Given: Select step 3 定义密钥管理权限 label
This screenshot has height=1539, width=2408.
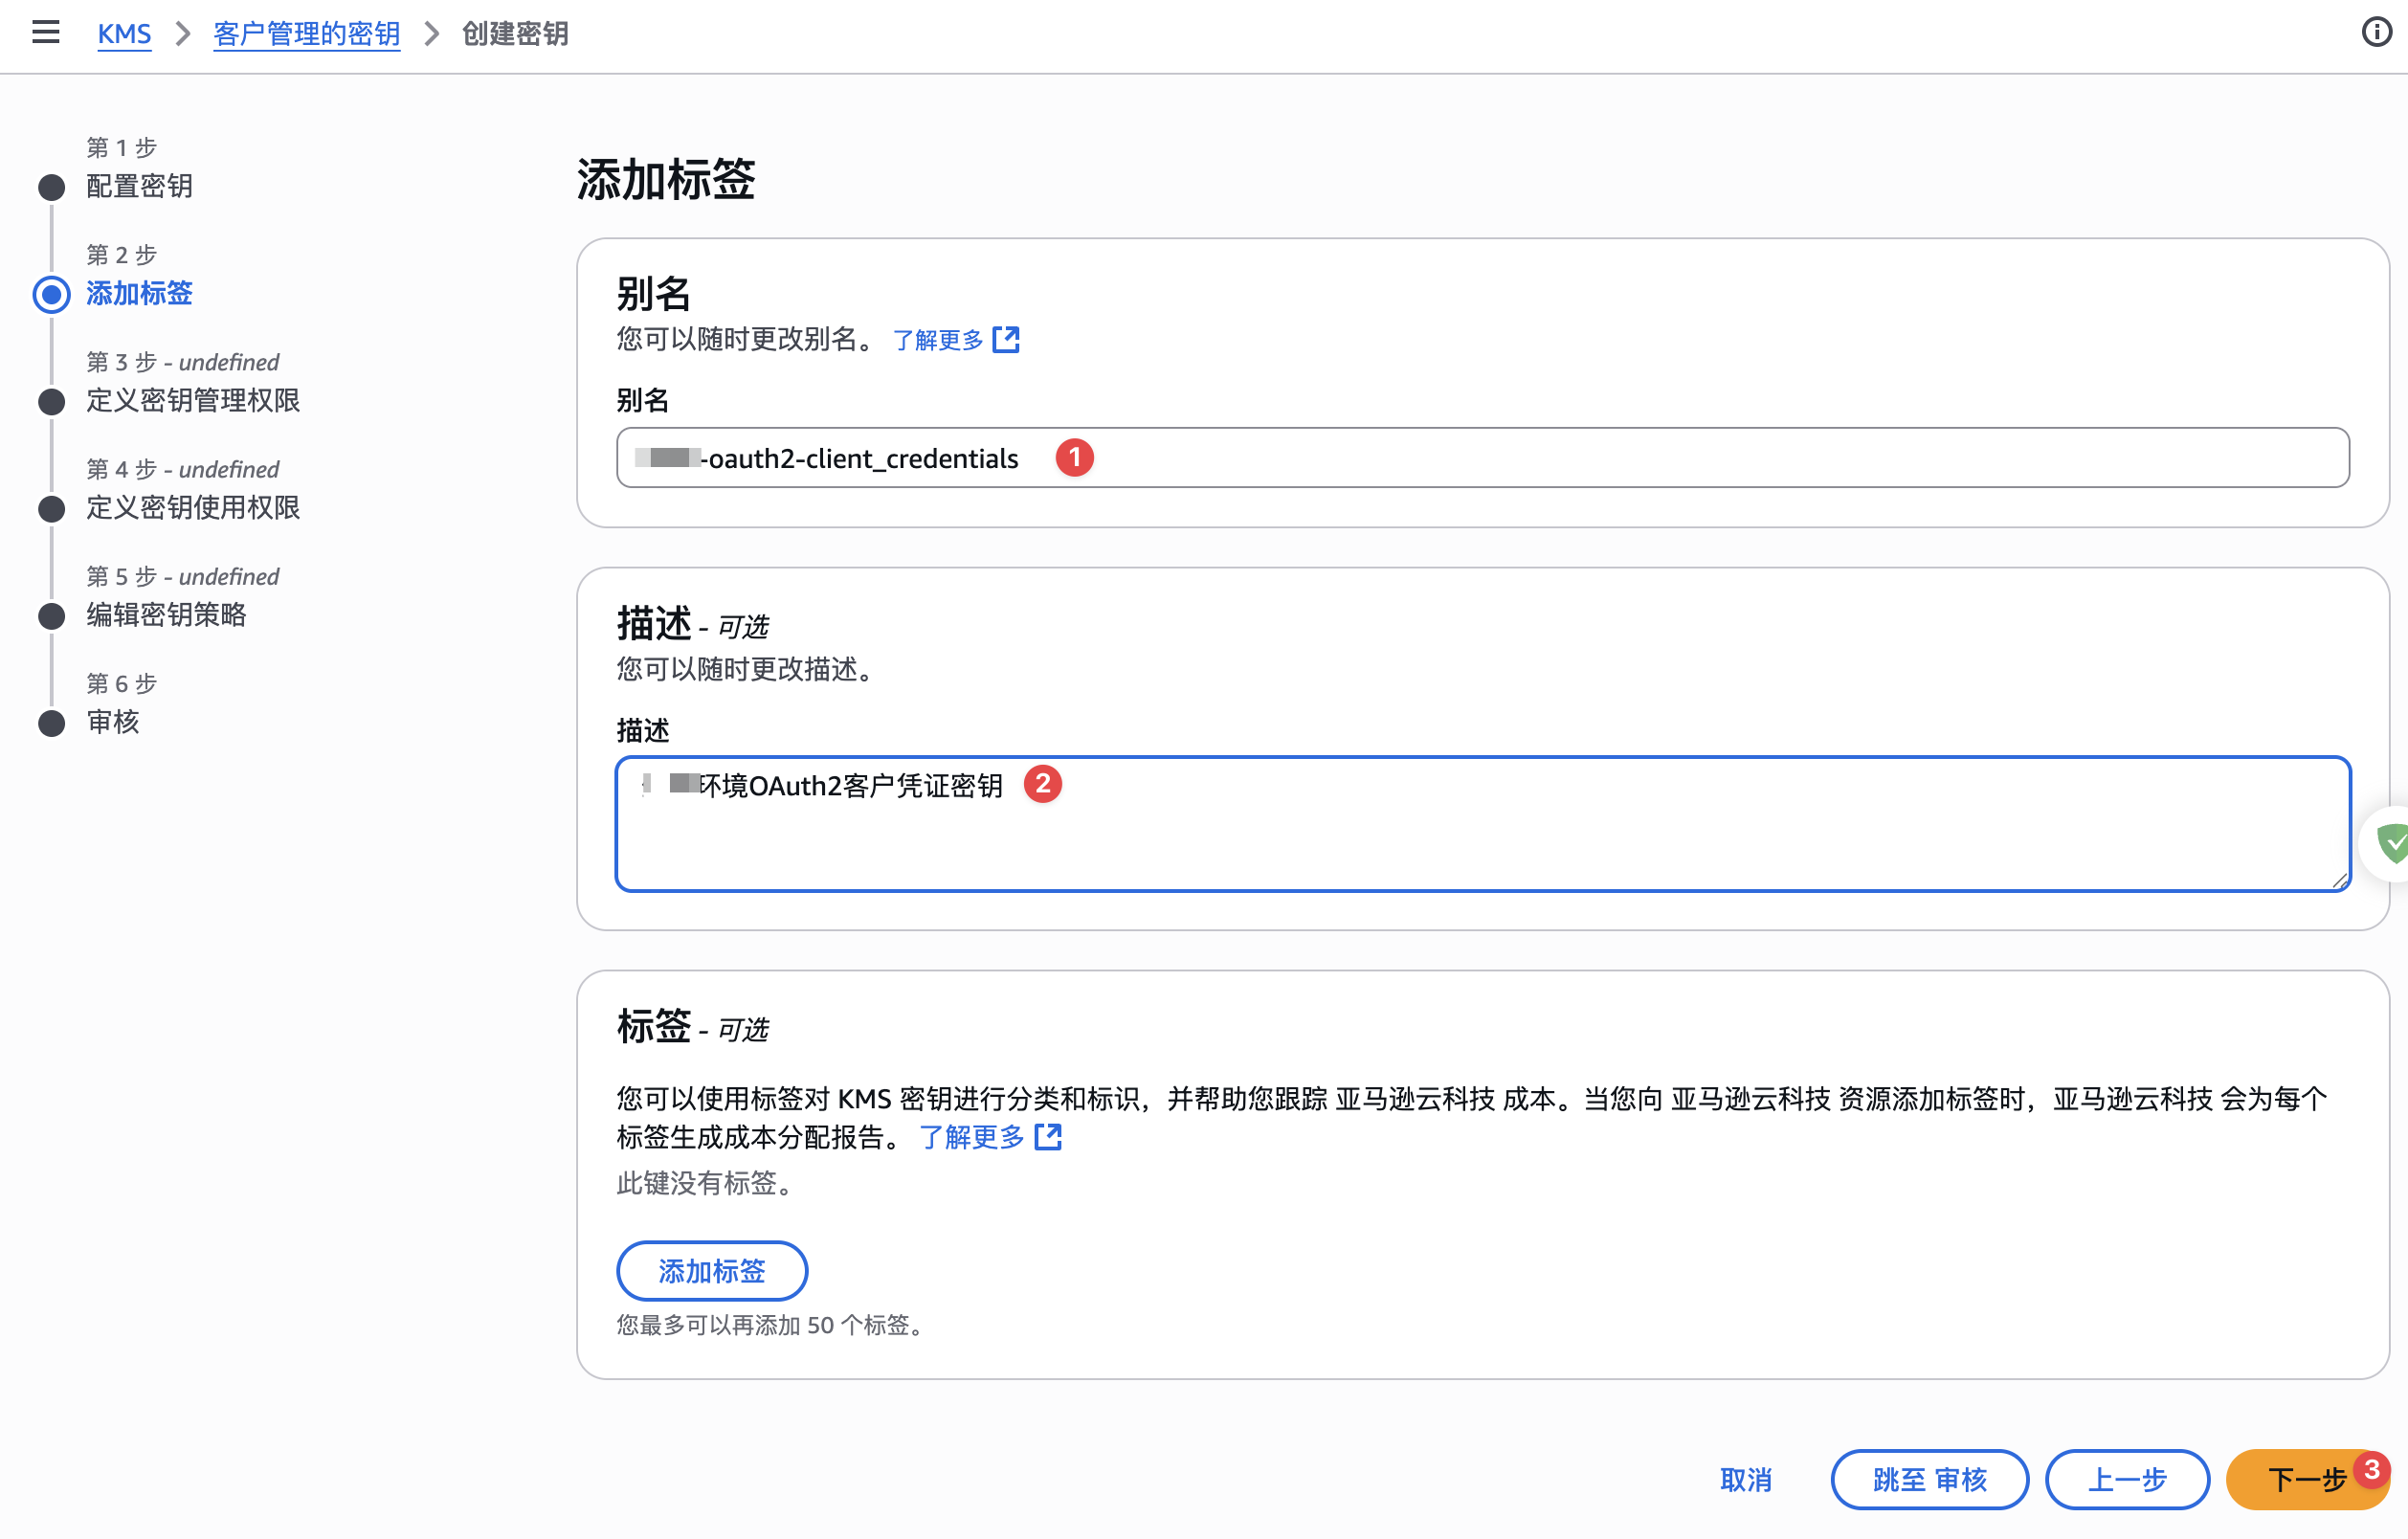Looking at the screenshot, I should pyautogui.click(x=193, y=401).
